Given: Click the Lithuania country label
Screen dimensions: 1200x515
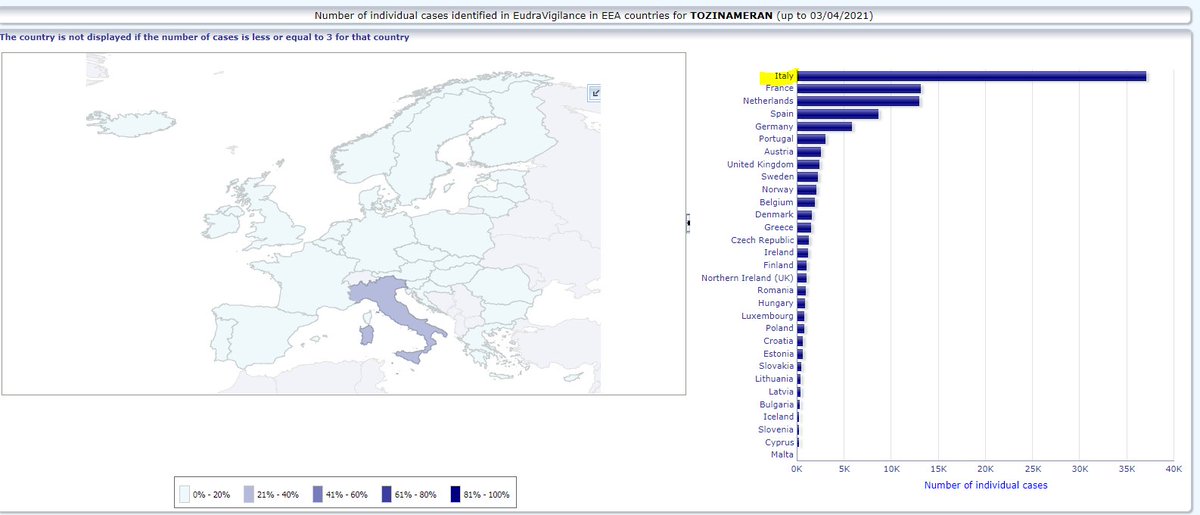Looking at the screenshot, I should coord(774,379).
